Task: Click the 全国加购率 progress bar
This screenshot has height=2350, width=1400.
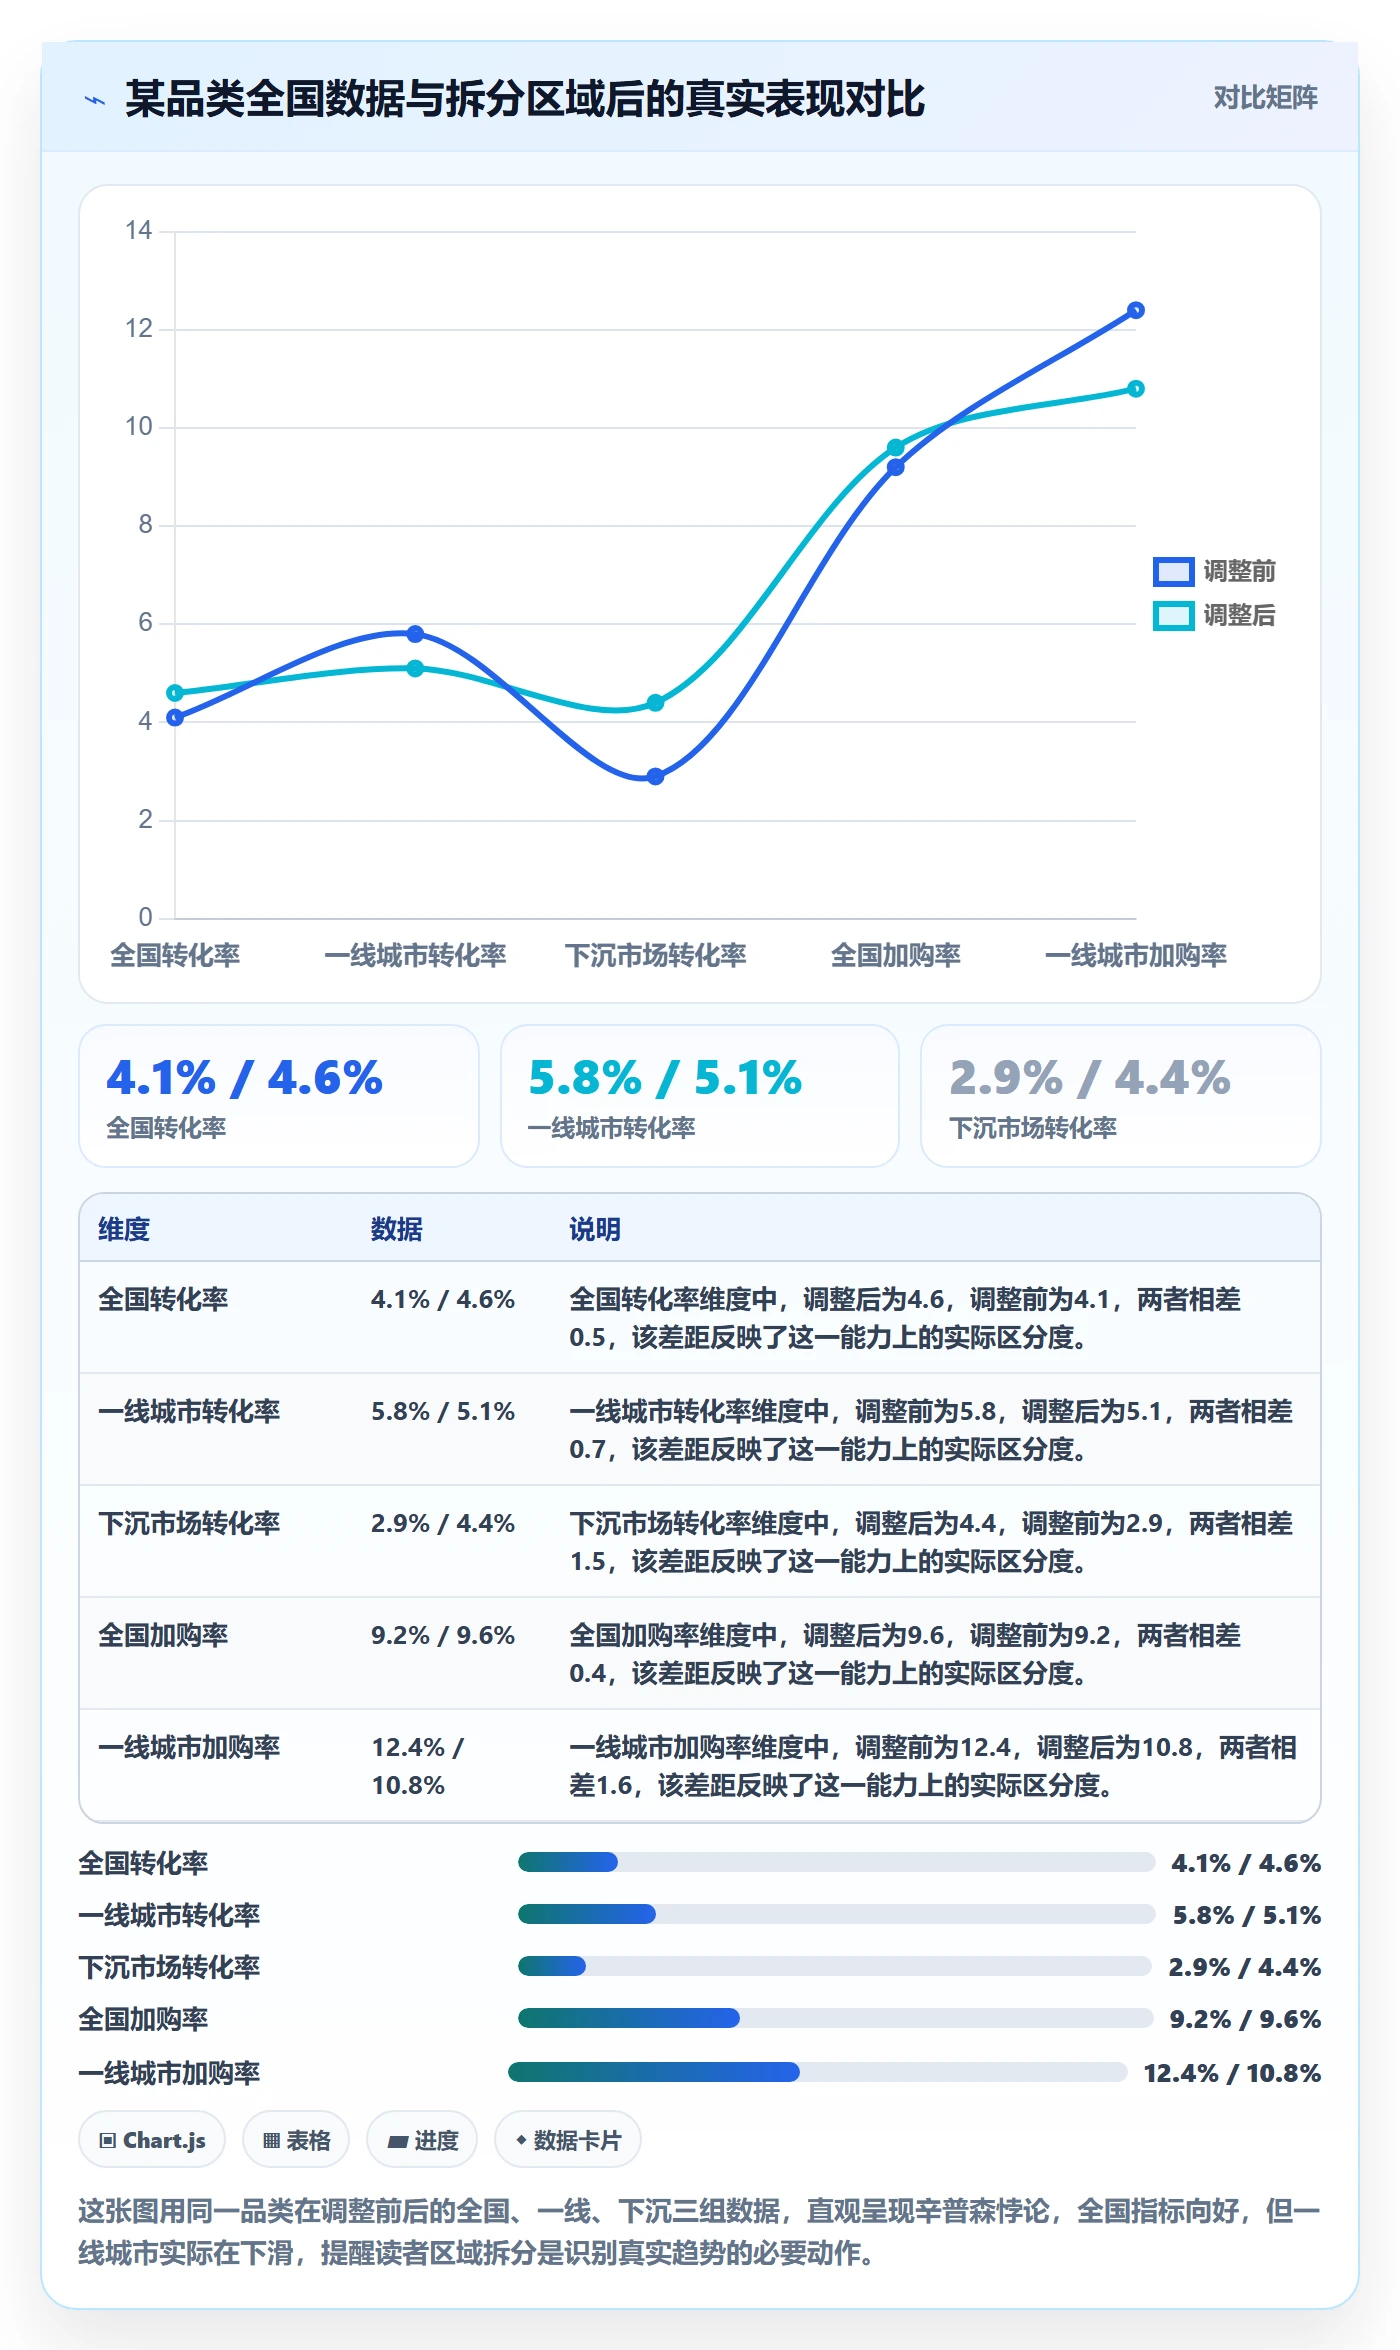Action: tap(836, 2018)
